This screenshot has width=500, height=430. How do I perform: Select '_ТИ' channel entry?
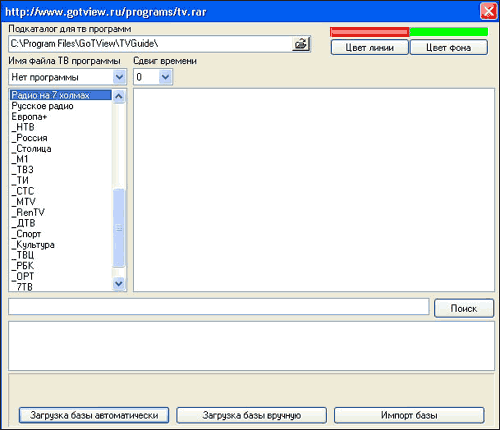point(61,181)
